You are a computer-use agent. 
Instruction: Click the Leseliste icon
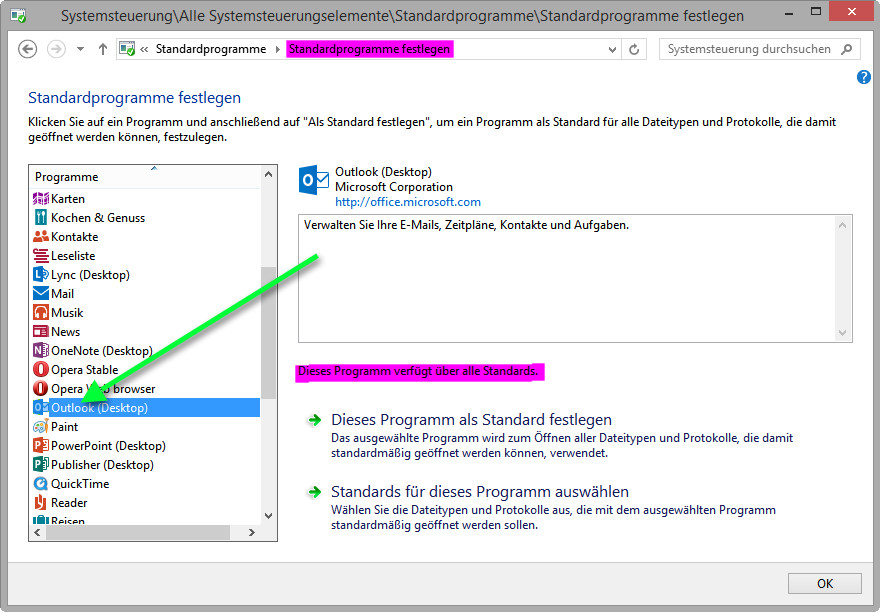(40, 256)
